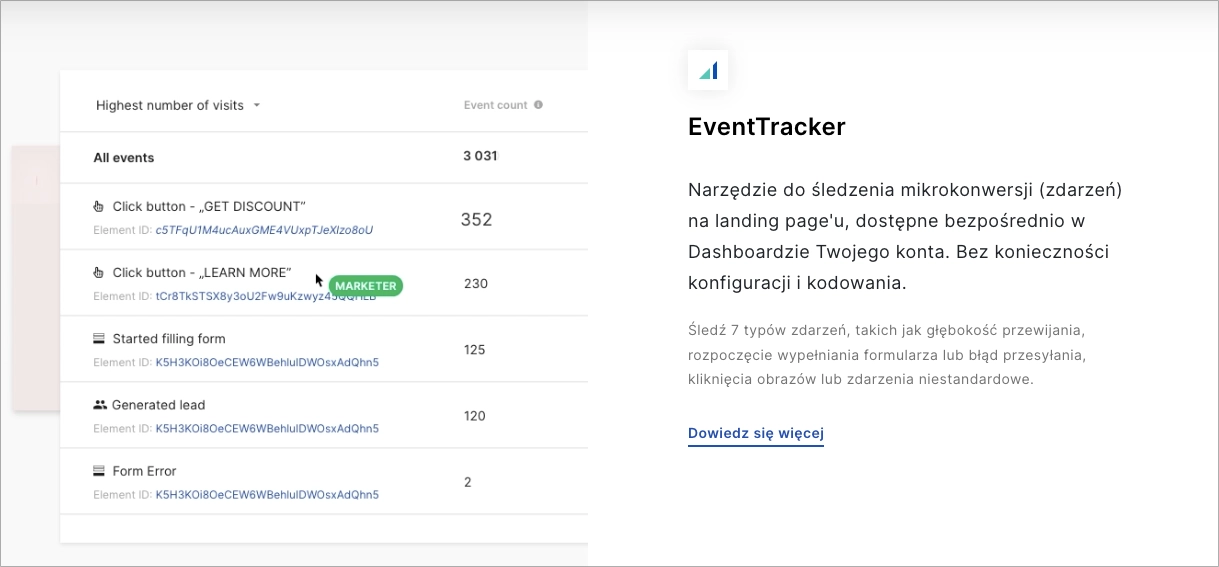This screenshot has width=1219, height=567.
Task: Click the green MARKETER badge
Action: (365, 286)
